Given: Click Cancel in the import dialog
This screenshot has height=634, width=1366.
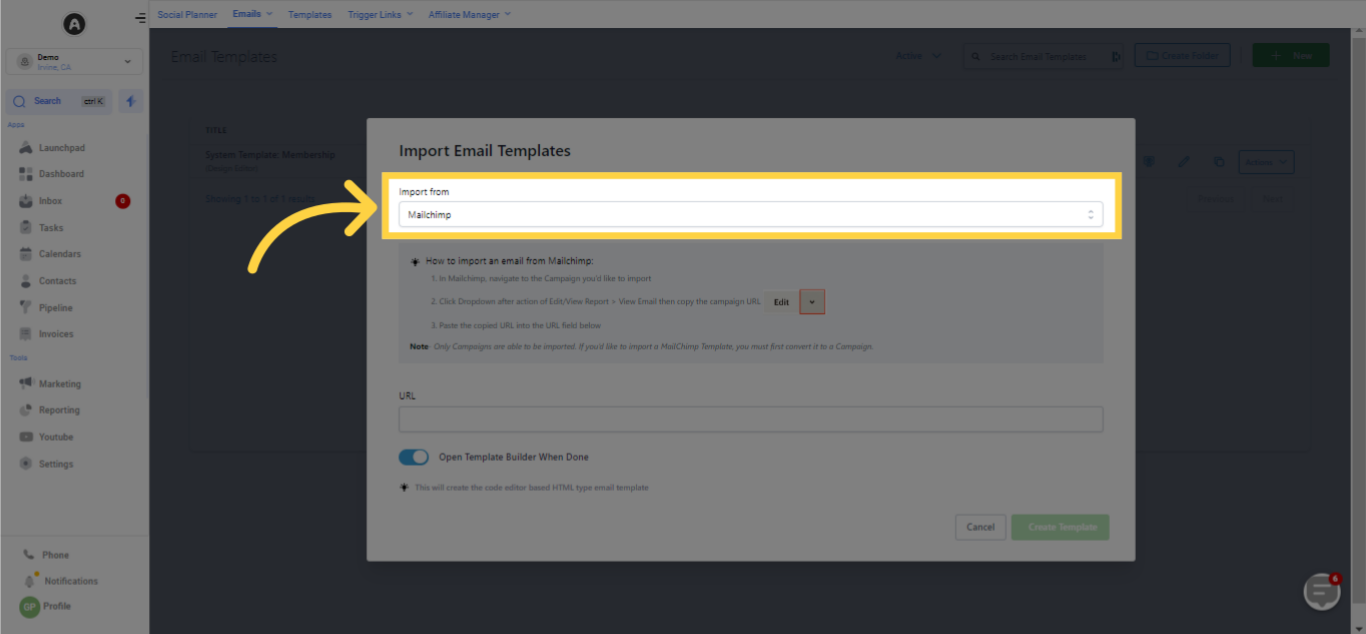Looking at the screenshot, I should point(980,527).
